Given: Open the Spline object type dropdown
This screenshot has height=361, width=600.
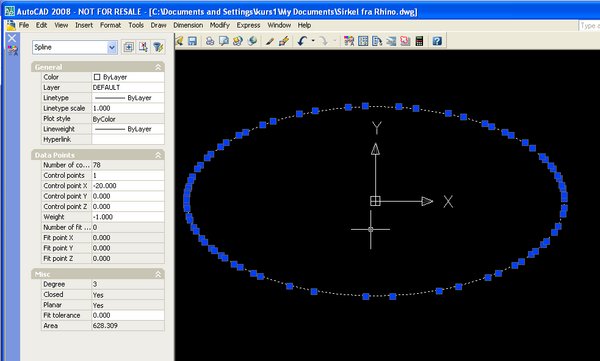Looking at the screenshot, I should pos(112,47).
